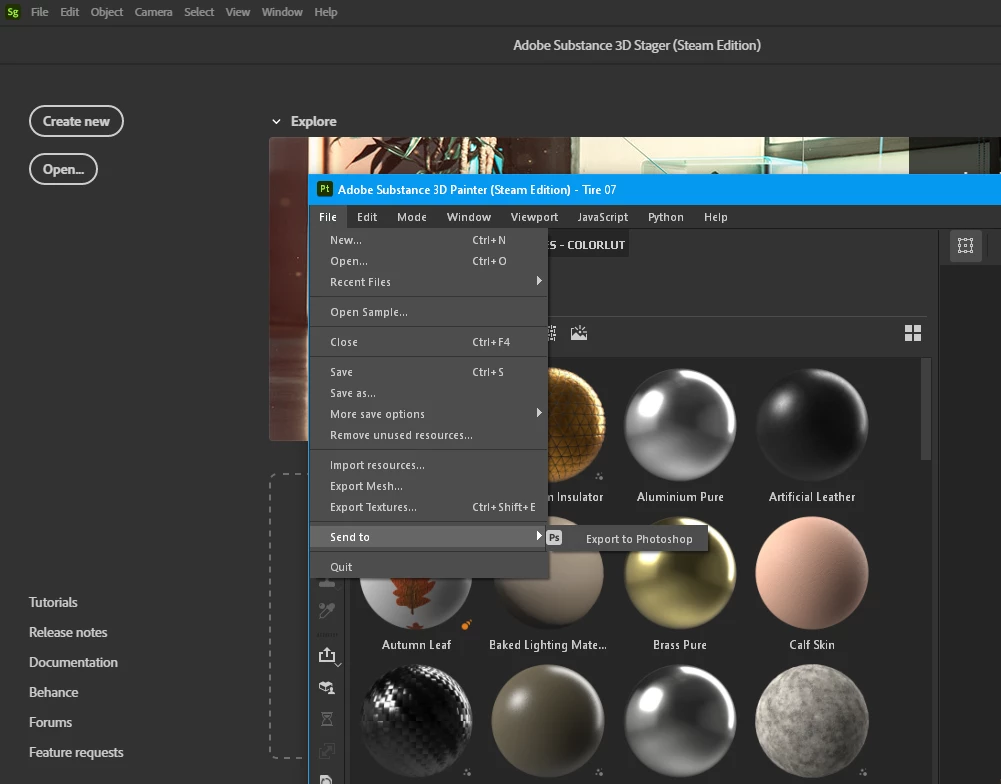Open Painter's Edit menu
Screen dimensions: 1001x784
tap(367, 217)
